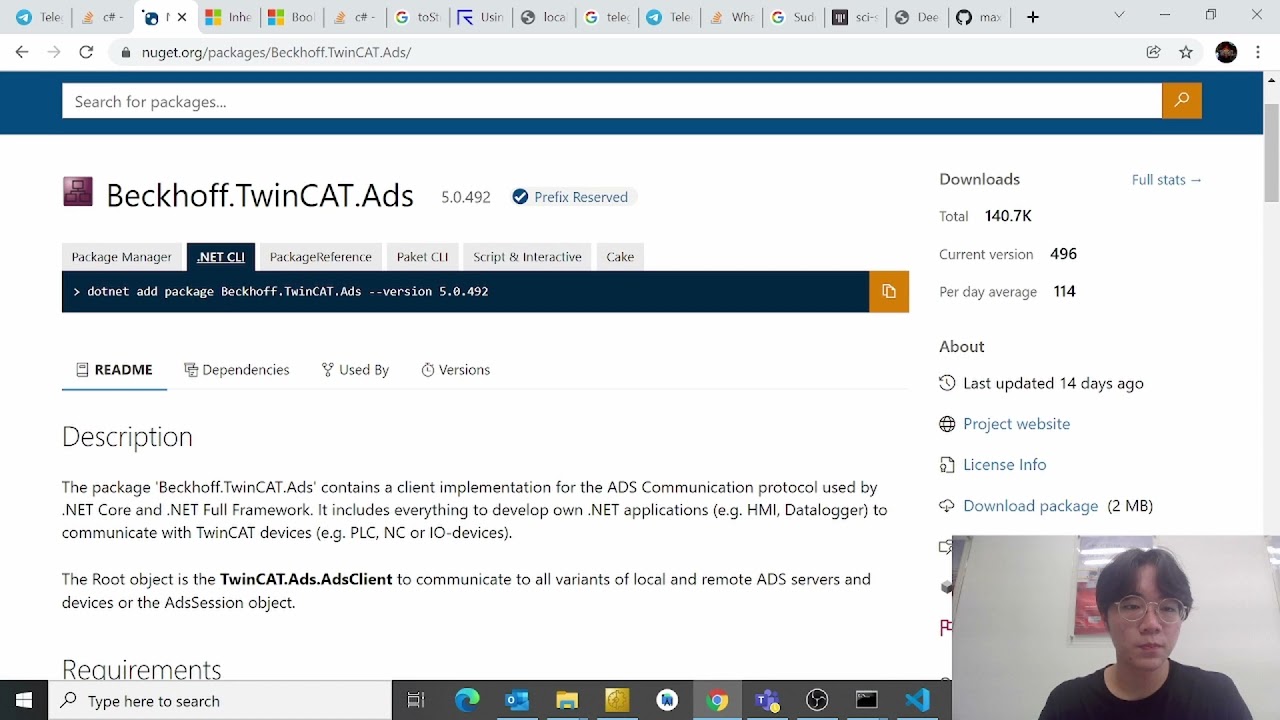This screenshot has height=720, width=1280.
Task: Select the Cake tab
Action: tap(620, 257)
